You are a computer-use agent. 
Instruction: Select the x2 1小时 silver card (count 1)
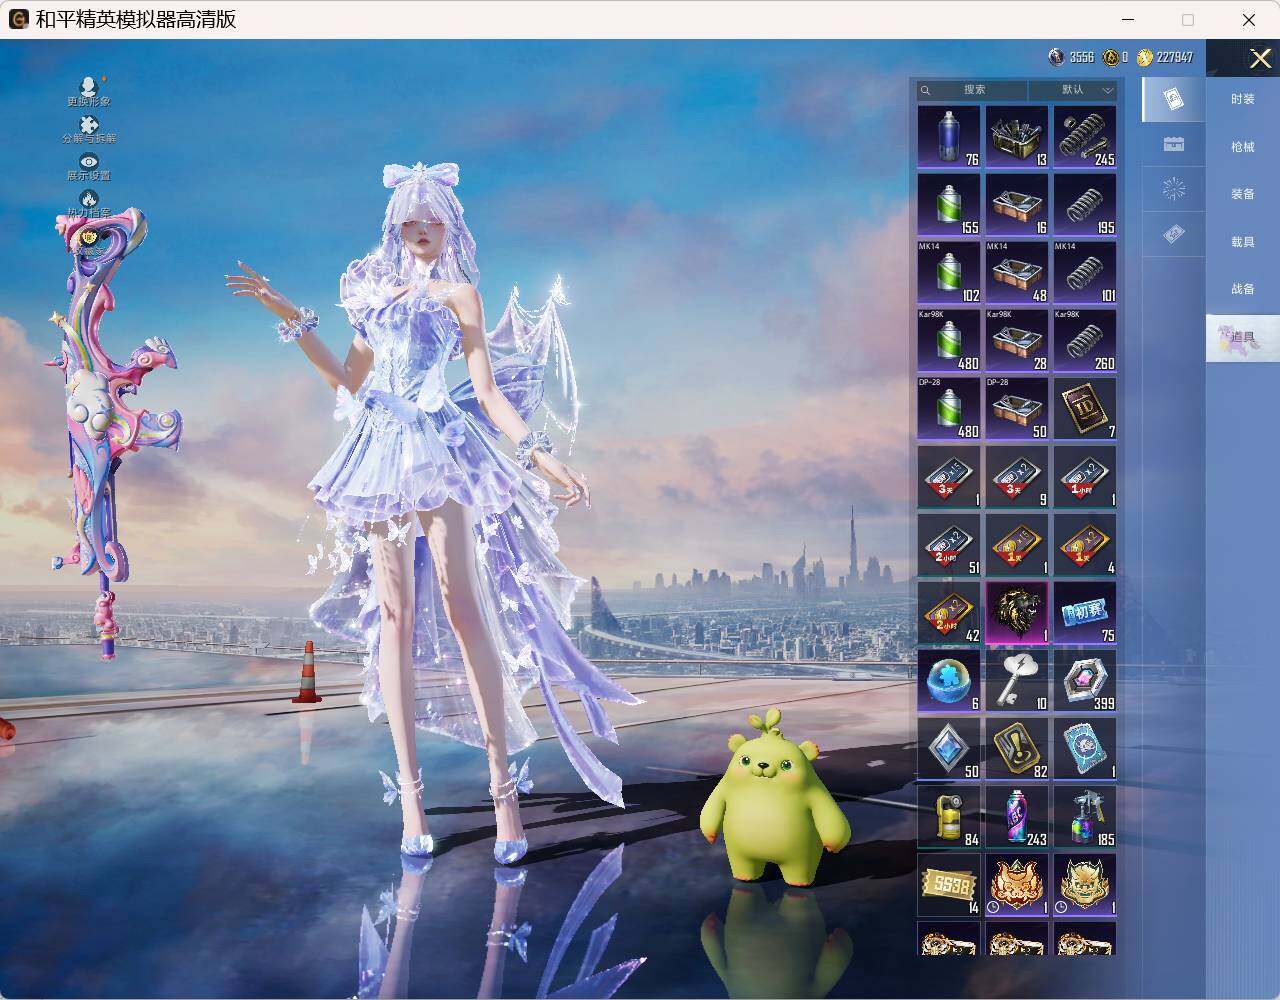coord(1085,476)
